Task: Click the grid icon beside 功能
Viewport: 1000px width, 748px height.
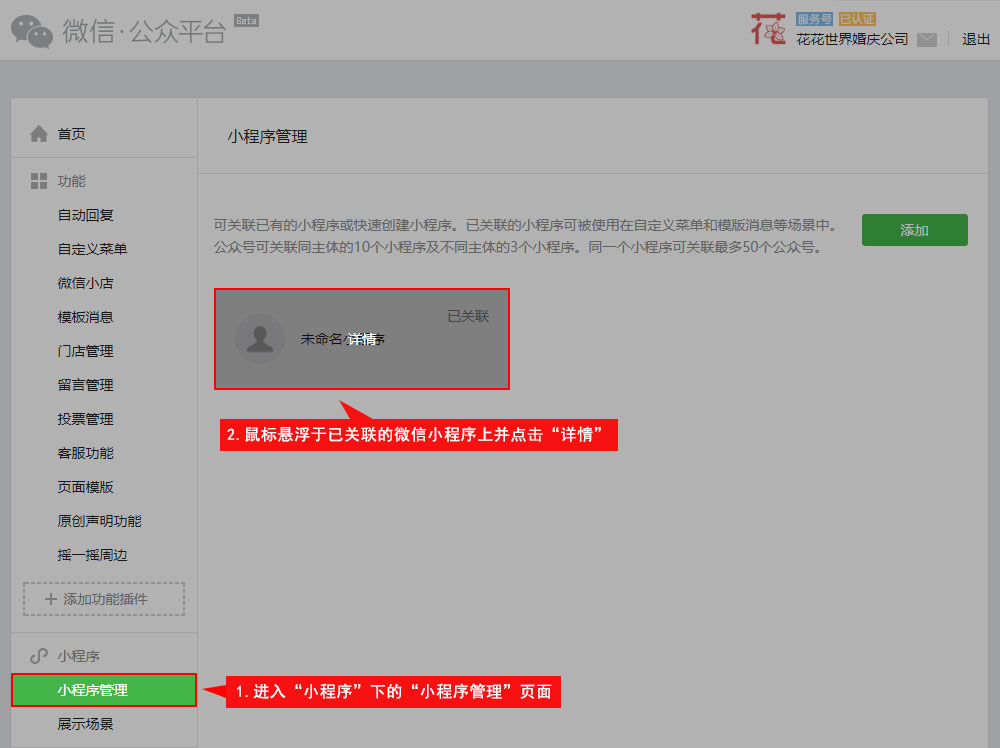Action: pyautogui.click(x=39, y=181)
